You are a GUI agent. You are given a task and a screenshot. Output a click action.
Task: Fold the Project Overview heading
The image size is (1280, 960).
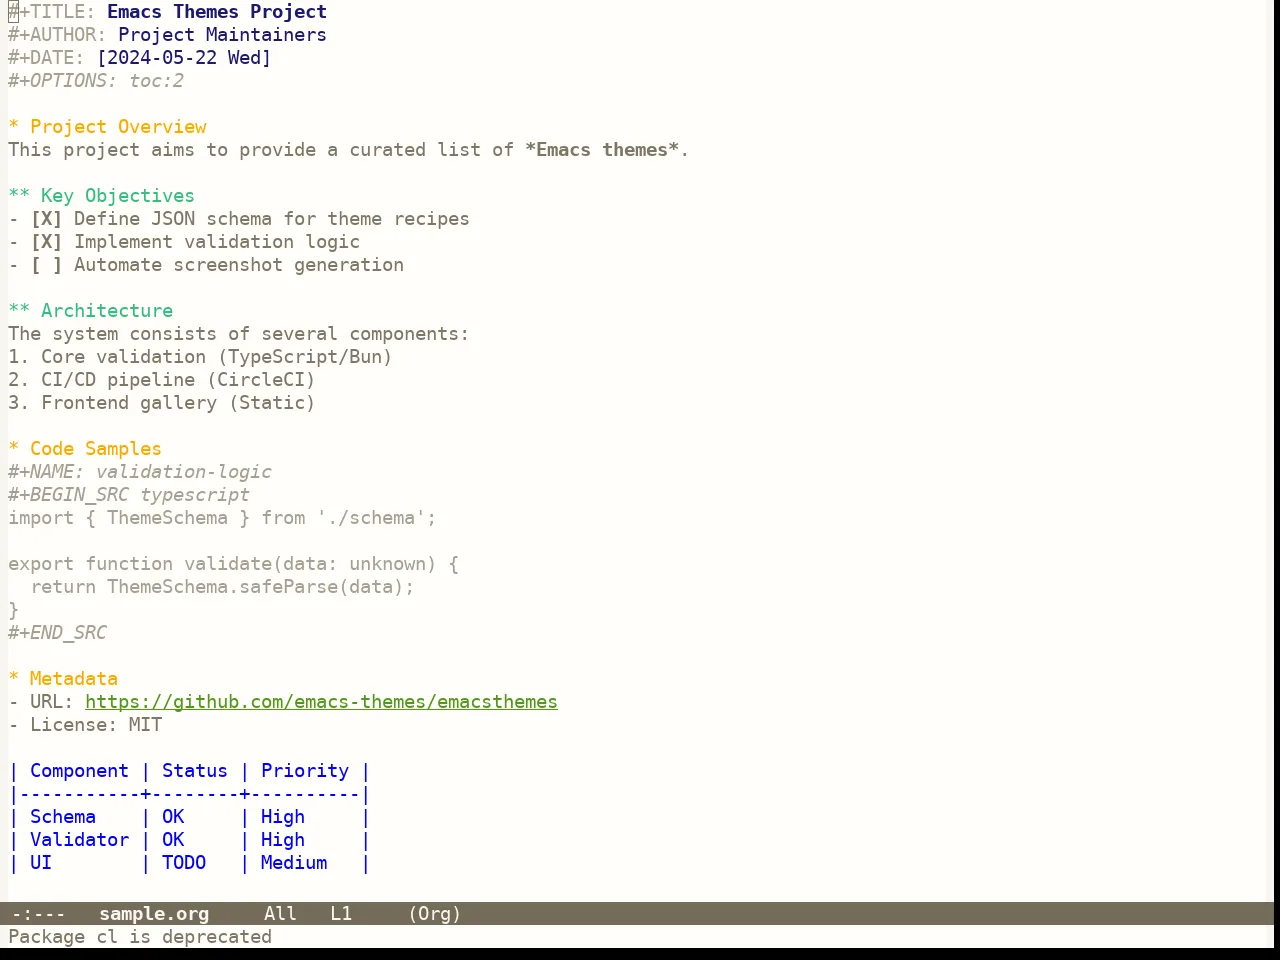click(107, 127)
